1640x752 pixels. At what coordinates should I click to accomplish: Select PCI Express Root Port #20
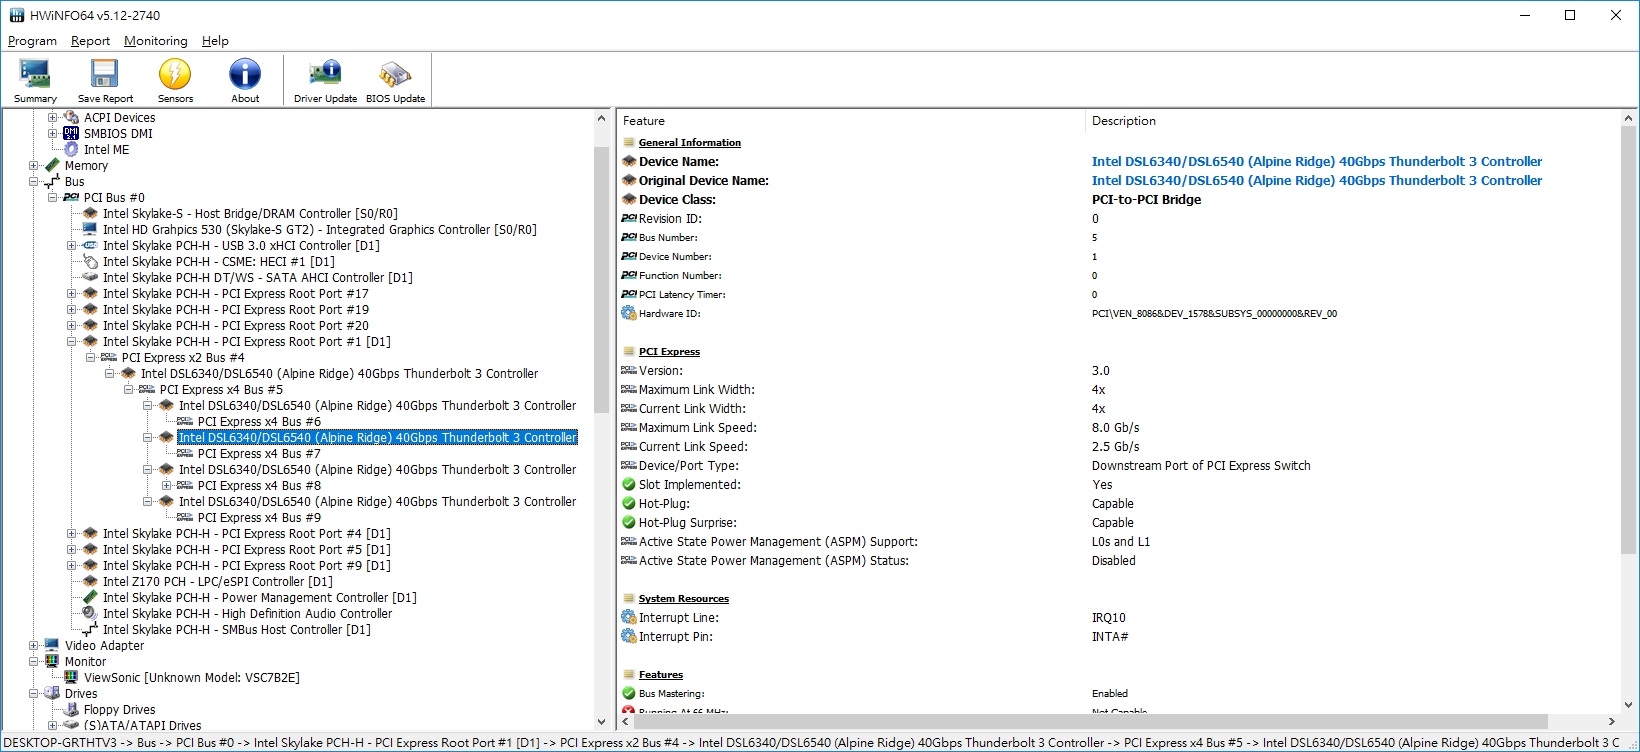point(235,325)
